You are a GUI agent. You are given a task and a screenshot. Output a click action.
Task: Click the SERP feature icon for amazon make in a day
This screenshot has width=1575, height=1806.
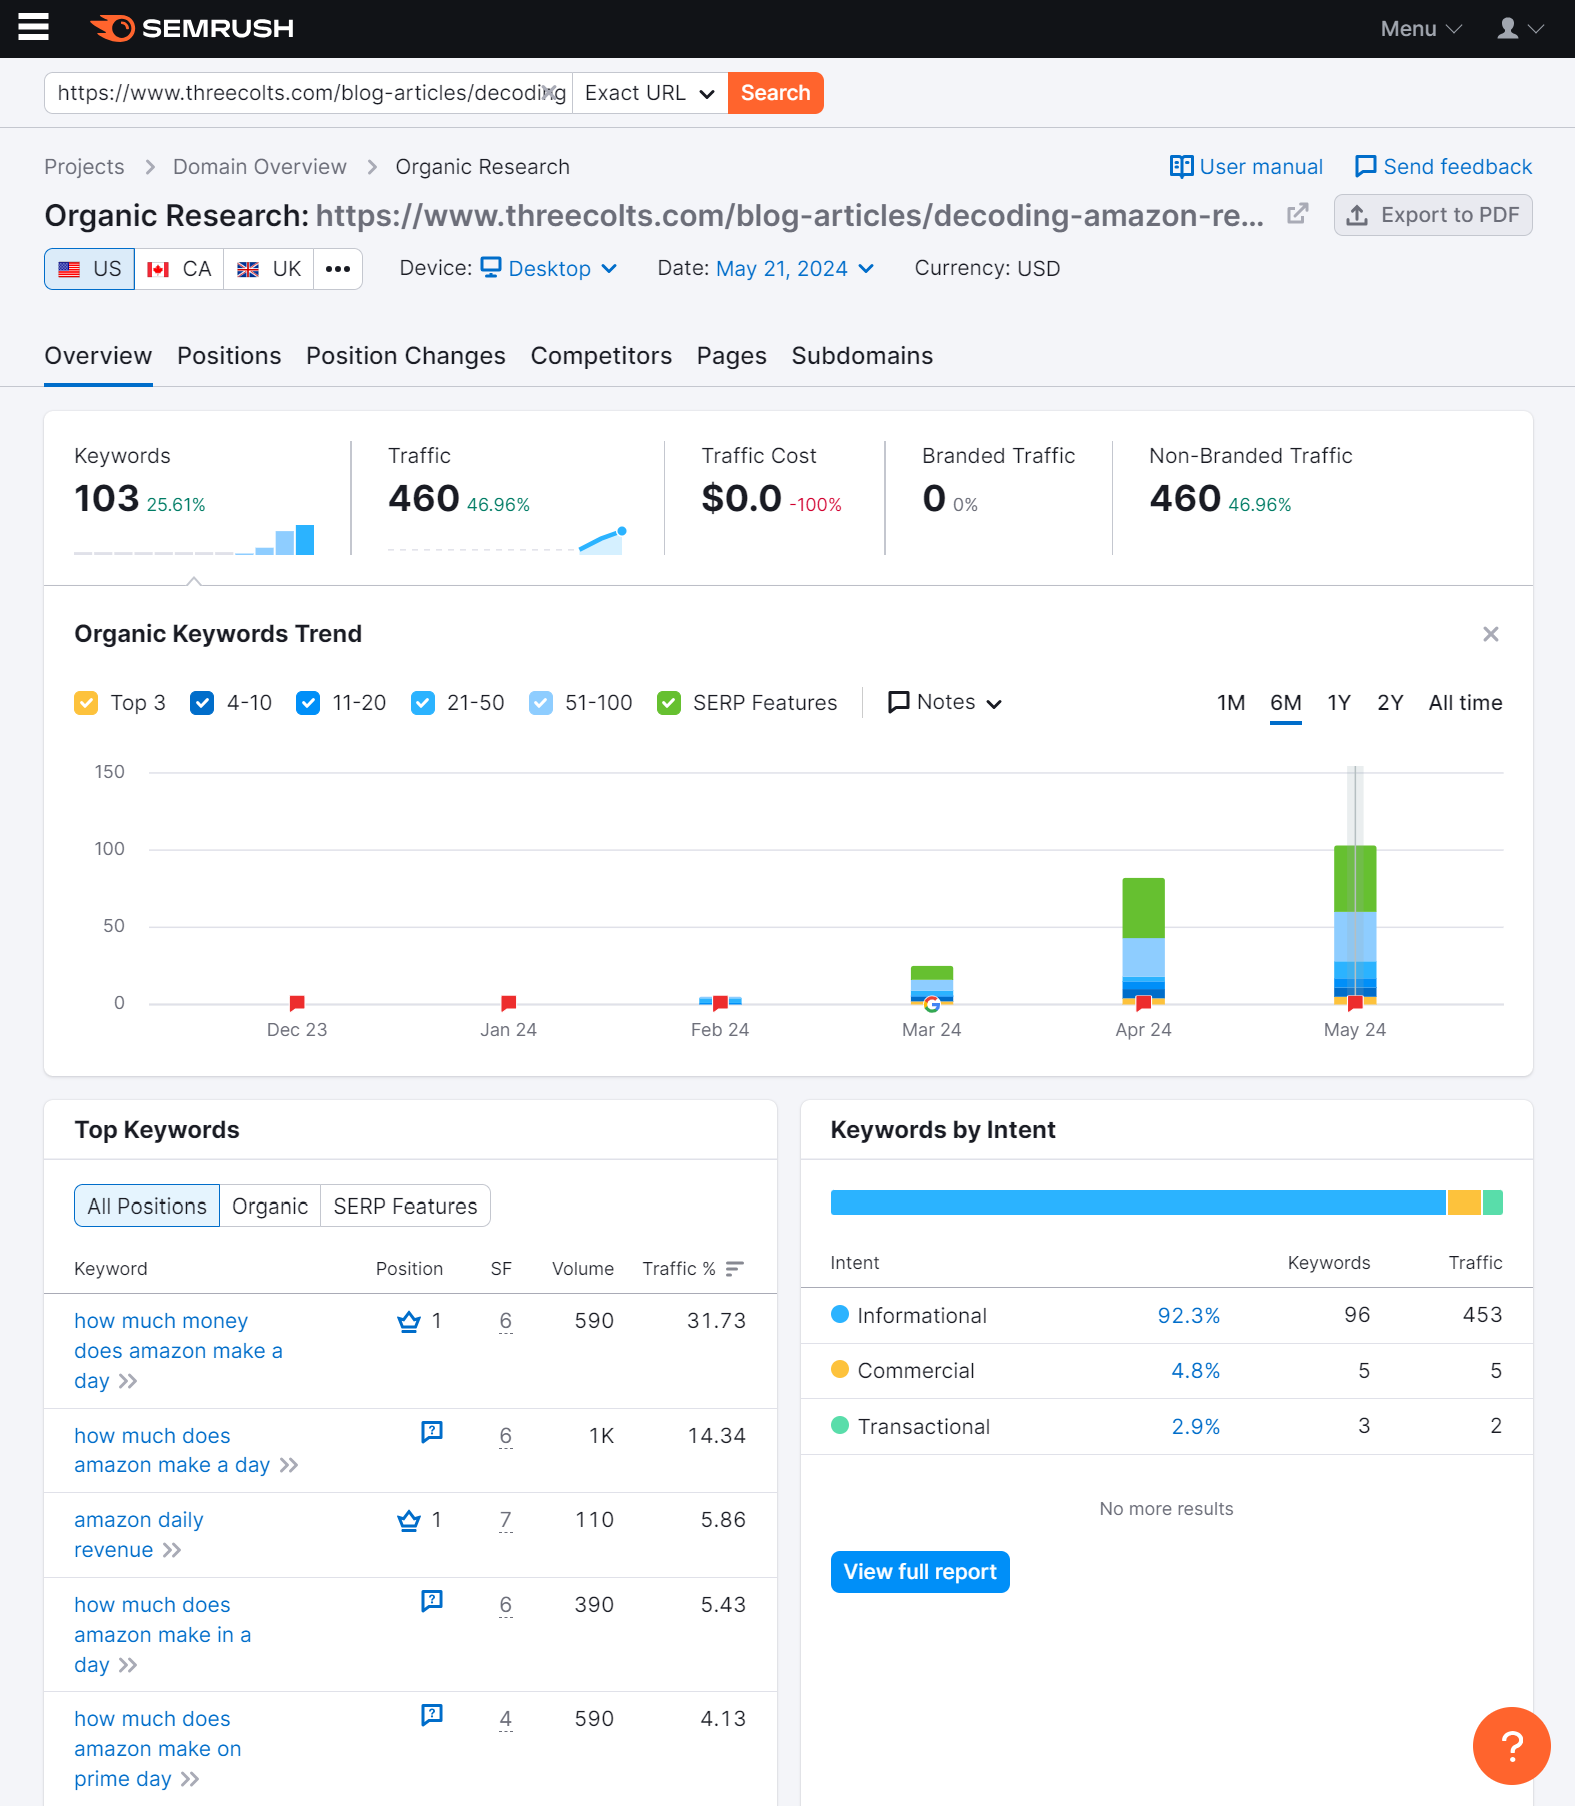(432, 1601)
